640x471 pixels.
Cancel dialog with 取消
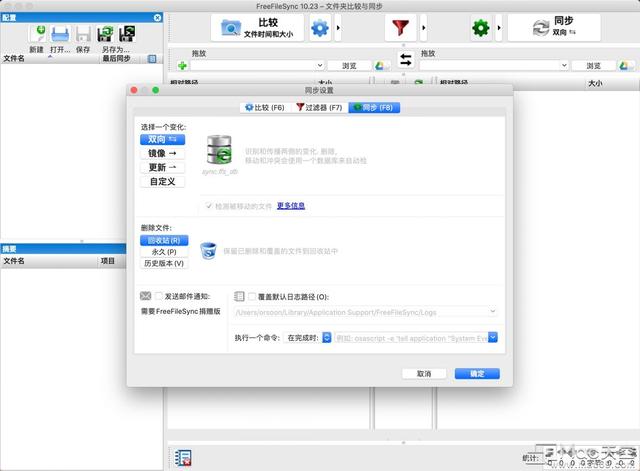pyautogui.click(x=424, y=373)
